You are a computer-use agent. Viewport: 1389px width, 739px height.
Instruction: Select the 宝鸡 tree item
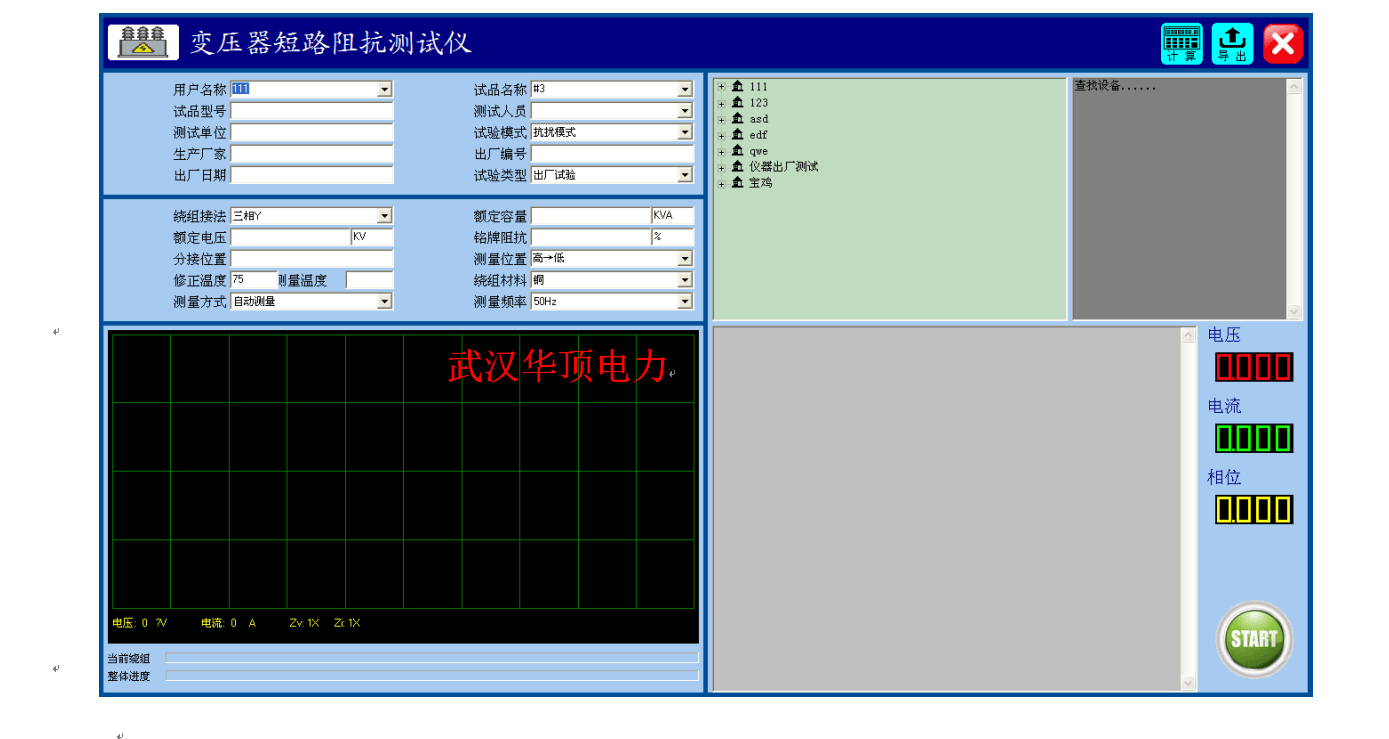761,183
